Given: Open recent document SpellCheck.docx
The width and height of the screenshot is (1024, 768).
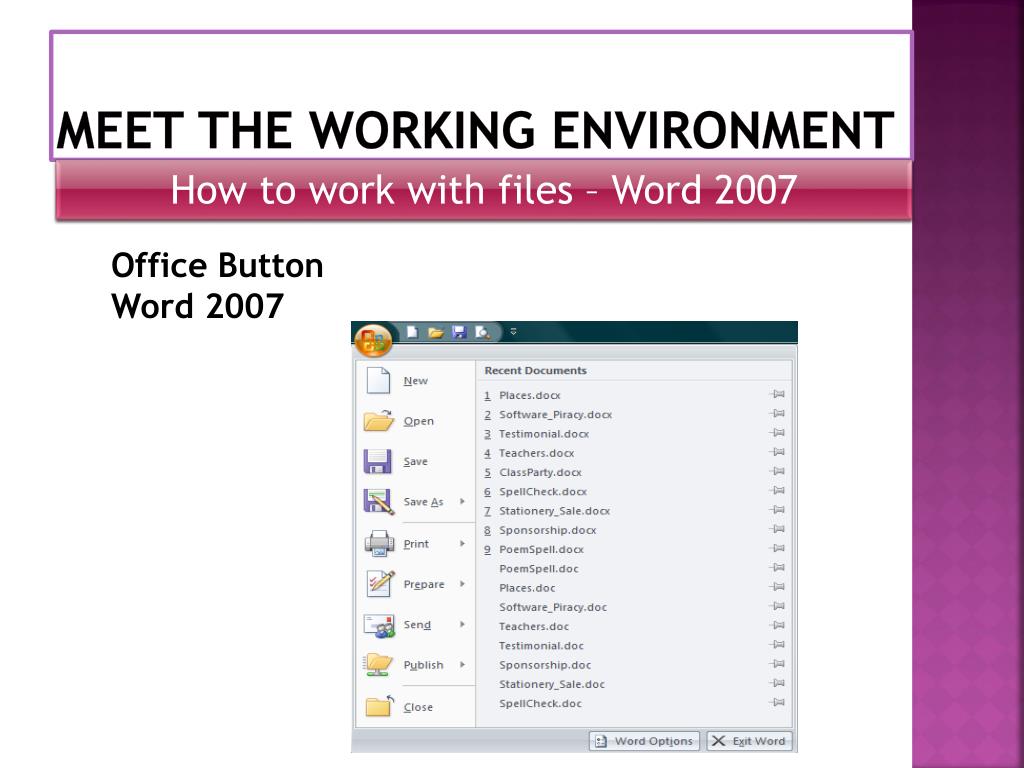Looking at the screenshot, I should (x=543, y=492).
